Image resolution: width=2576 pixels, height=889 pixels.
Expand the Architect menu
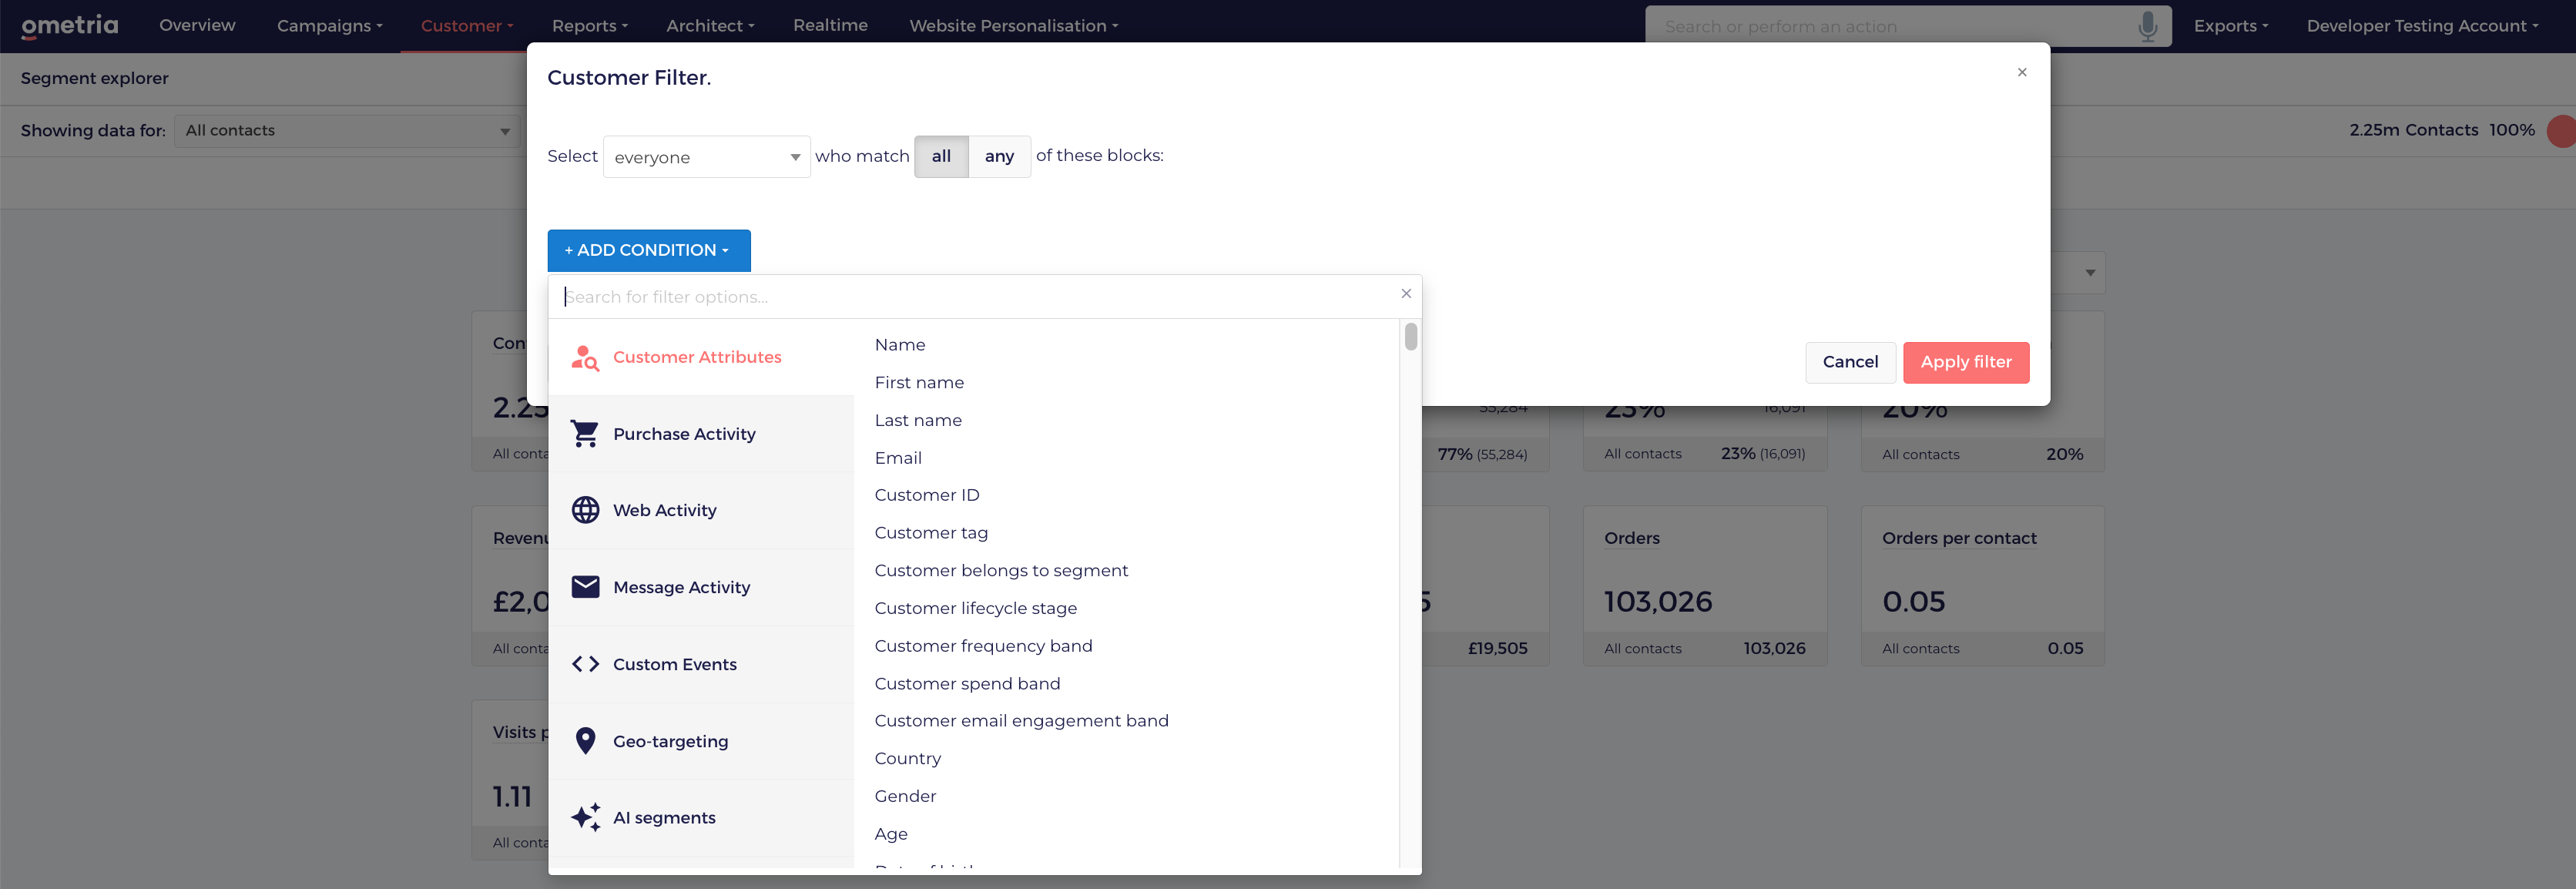pyautogui.click(x=710, y=26)
